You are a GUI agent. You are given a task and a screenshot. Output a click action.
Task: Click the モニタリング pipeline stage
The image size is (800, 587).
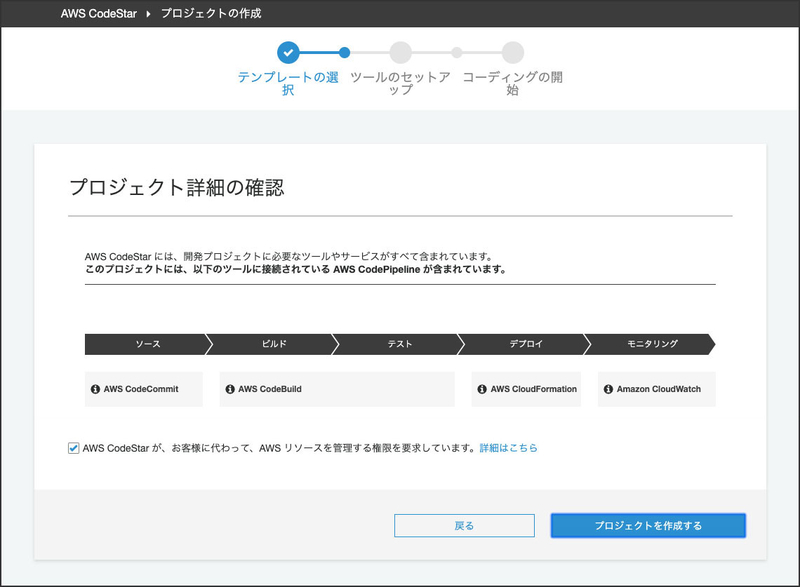tap(652, 344)
